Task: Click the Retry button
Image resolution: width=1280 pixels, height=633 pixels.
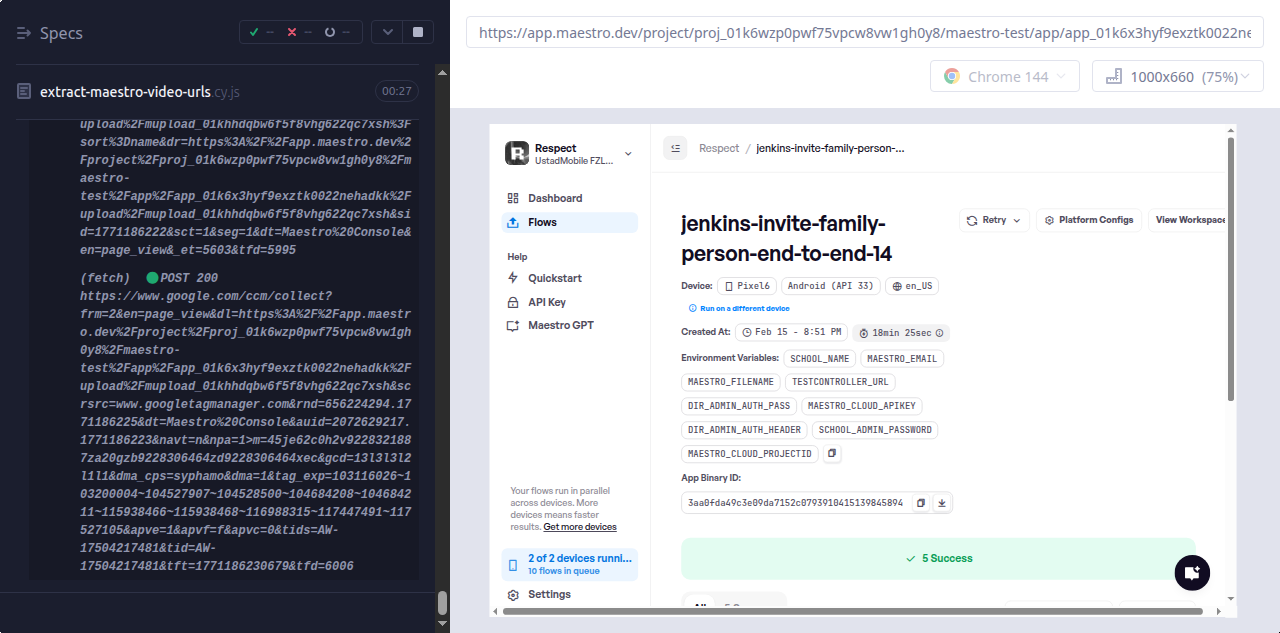Action: click(993, 220)
